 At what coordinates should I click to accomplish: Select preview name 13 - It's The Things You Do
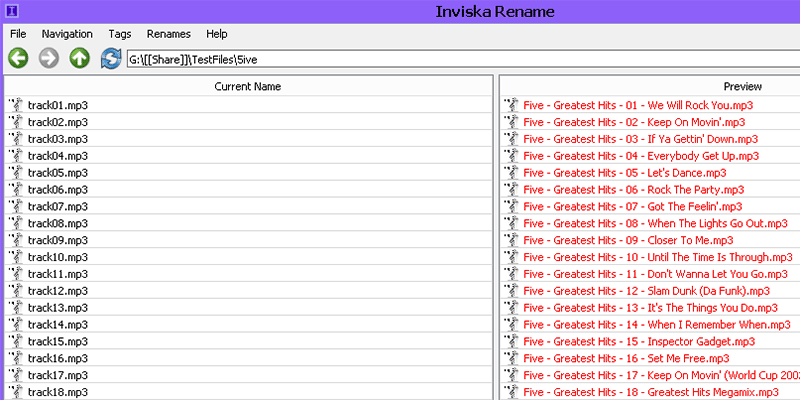point(651,307)
